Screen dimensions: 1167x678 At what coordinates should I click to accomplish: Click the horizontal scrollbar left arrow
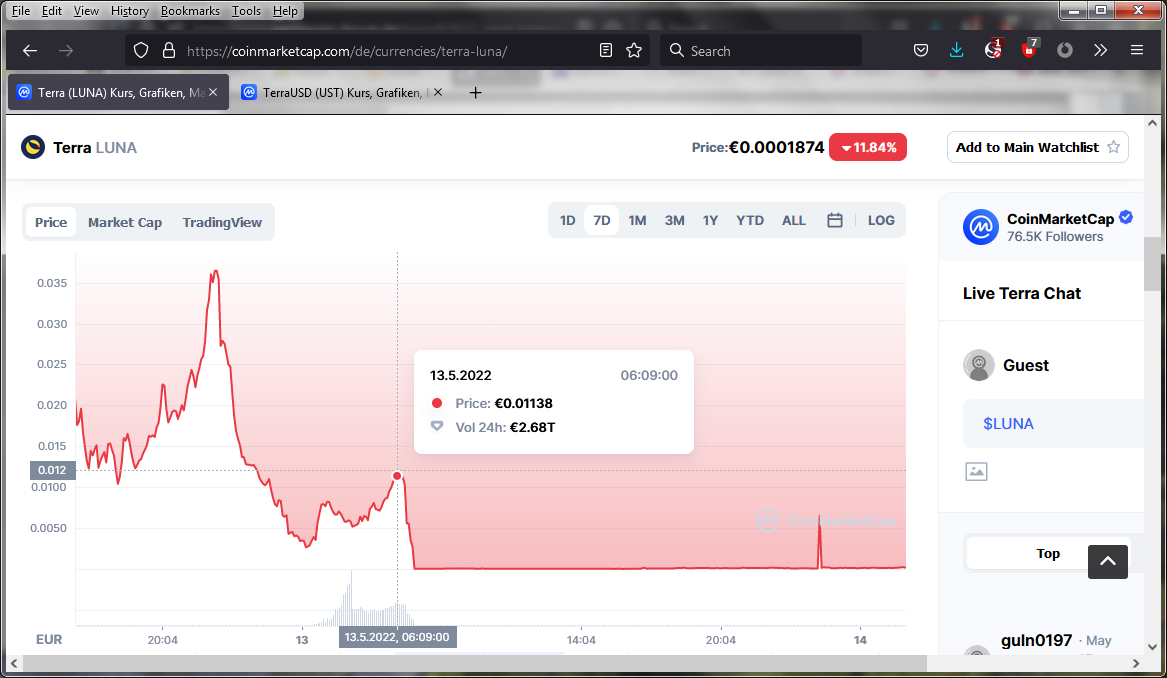coord(13,663)
